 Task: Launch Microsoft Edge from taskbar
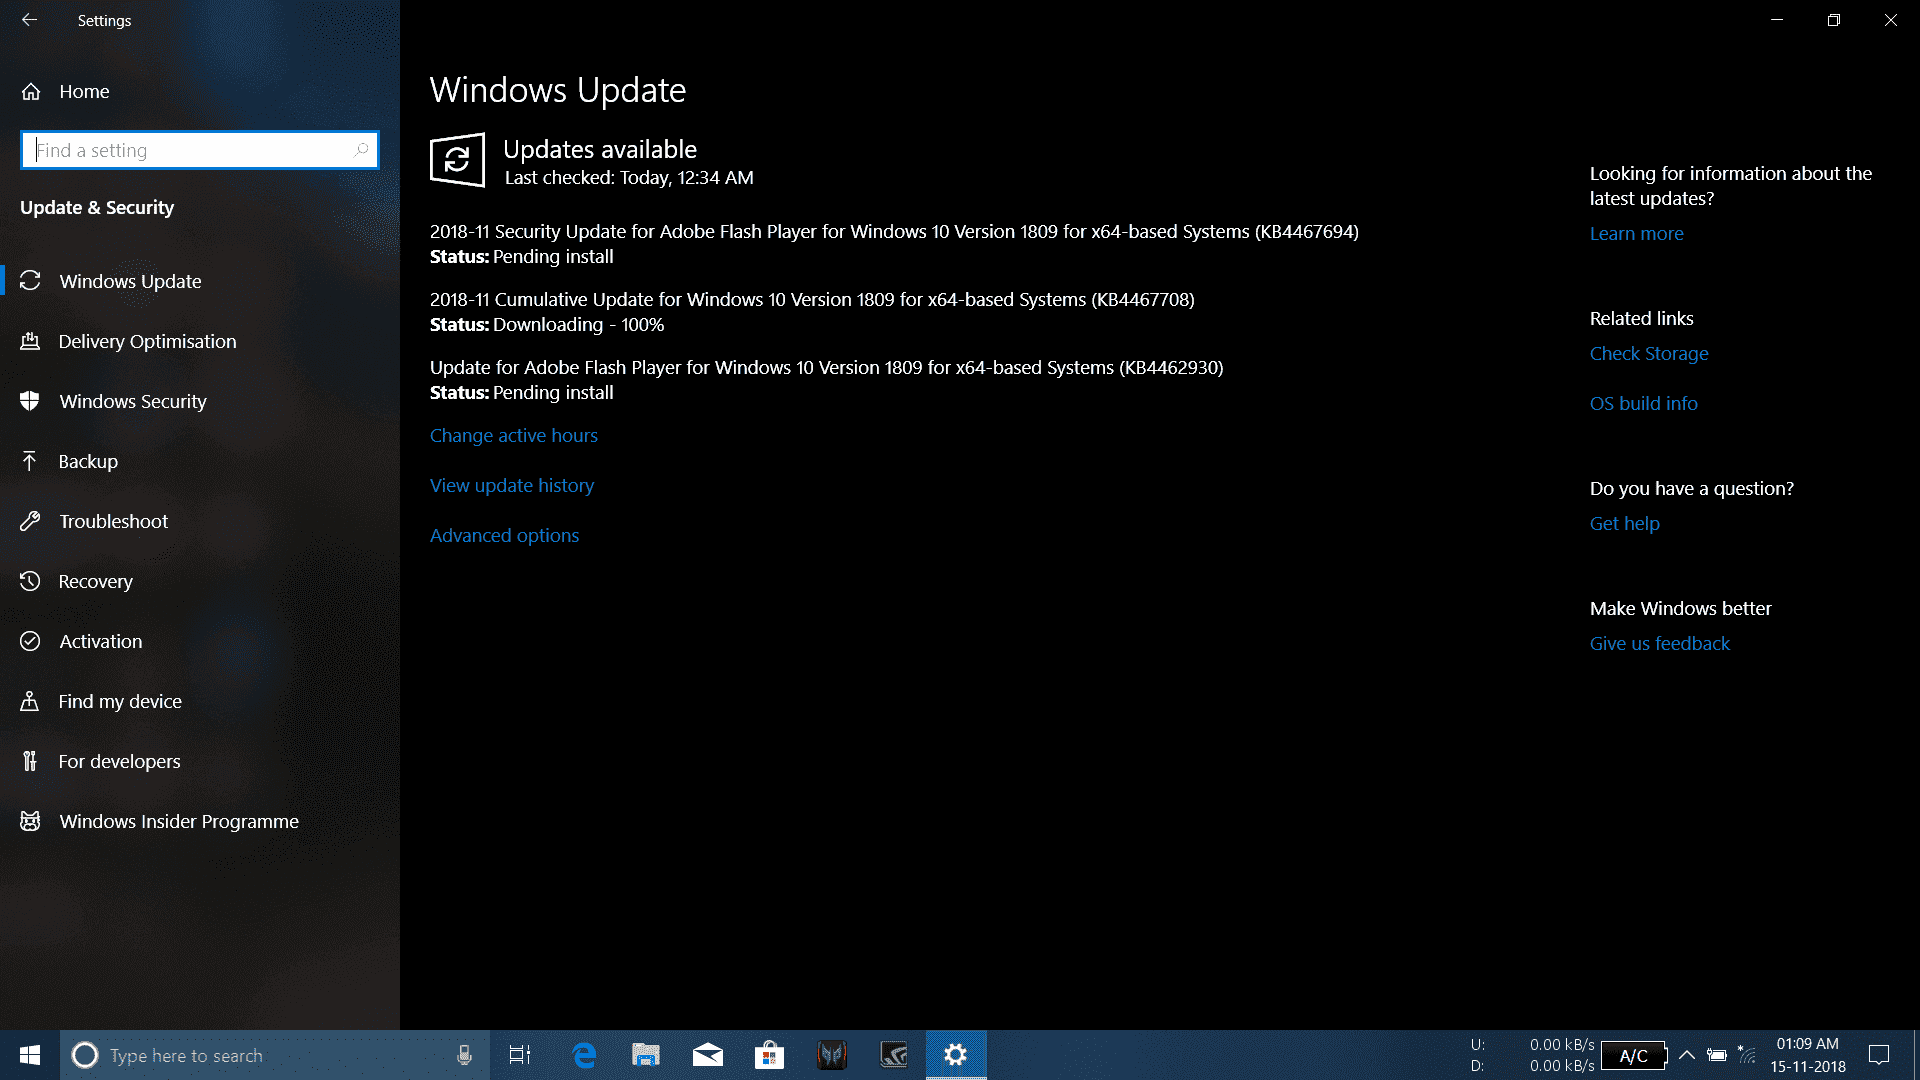pyautogui.click(x=584, y=1055)
